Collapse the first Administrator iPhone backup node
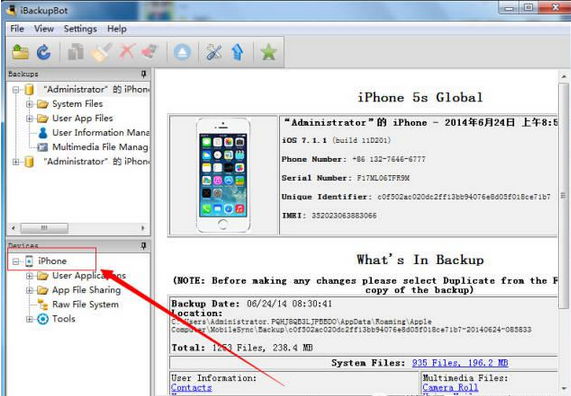Viewport: 571px width, 396px height. click(x=16, y=89)
